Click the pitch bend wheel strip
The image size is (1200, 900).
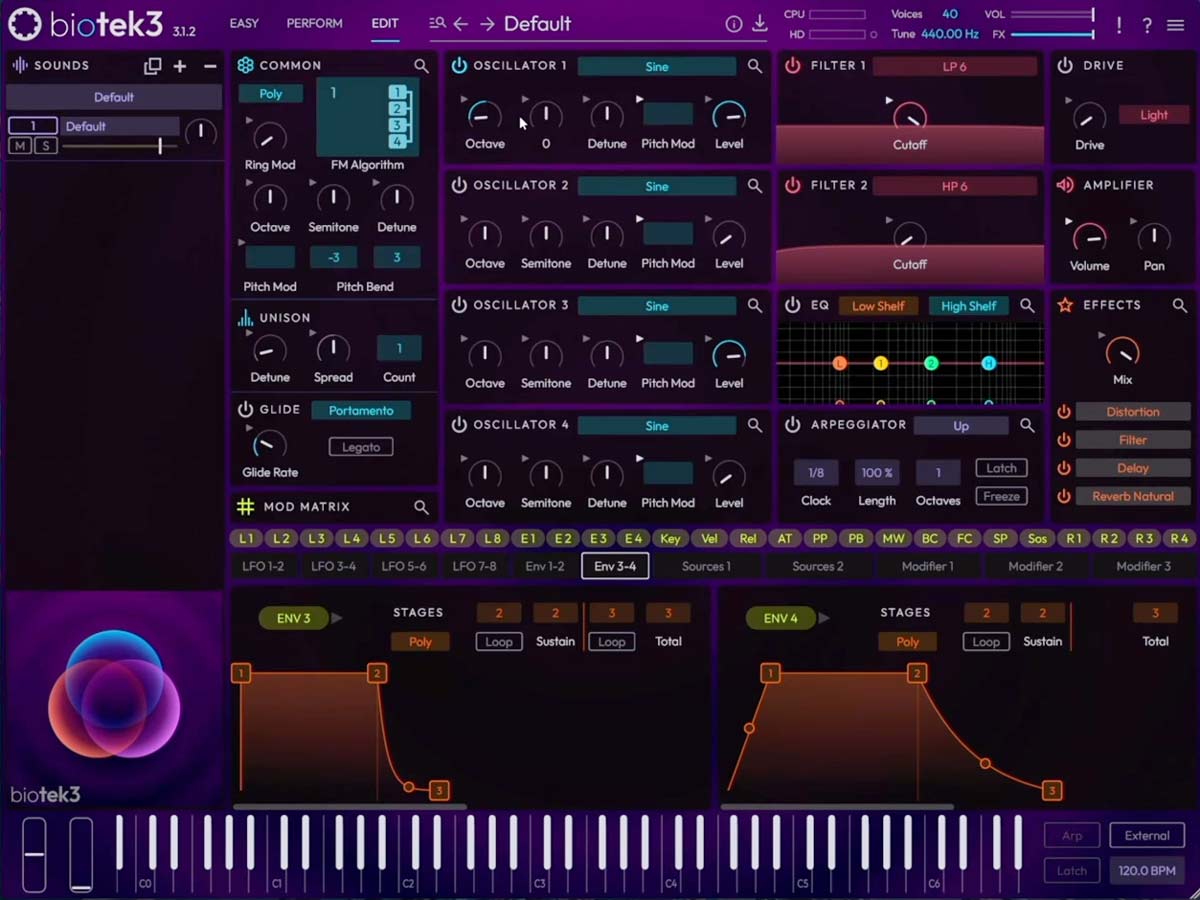(x=35, y=854)
